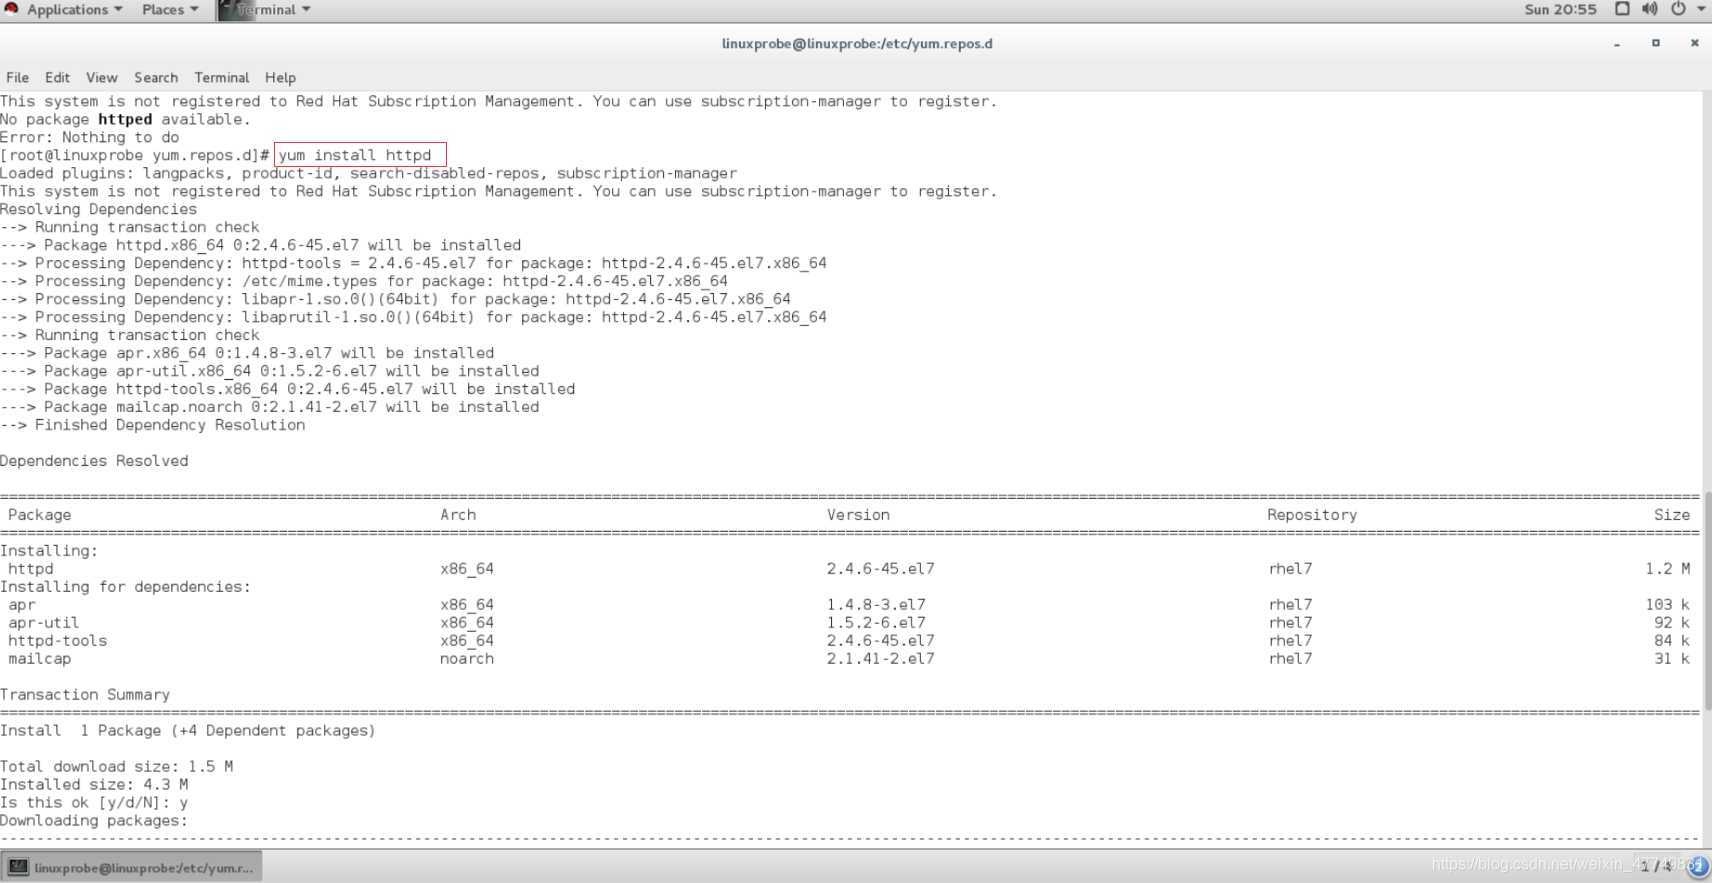This screenshot has height=883, width=1712.
Task: Open the Edit menu
Action: click(x=57, y=78)
